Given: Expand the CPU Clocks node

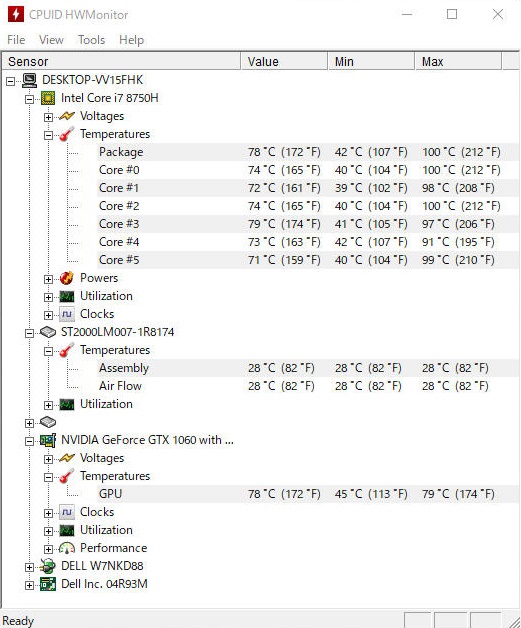Looking at the screenshot, I should click(x=48, y=315).
